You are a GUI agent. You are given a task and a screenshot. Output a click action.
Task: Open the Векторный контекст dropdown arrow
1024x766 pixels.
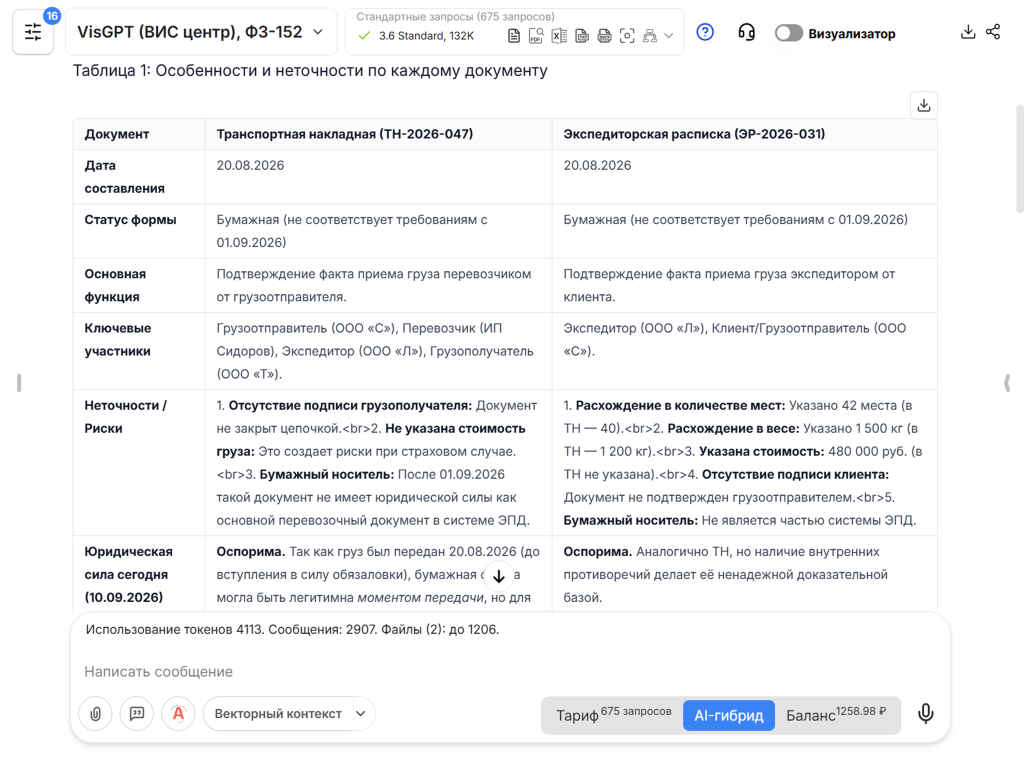point(360,714)
